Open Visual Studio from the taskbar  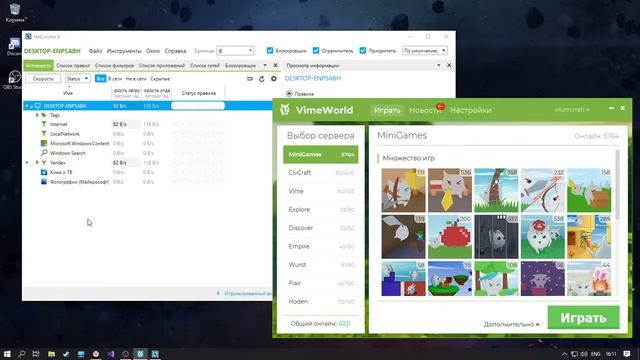[x=111, y=354]
